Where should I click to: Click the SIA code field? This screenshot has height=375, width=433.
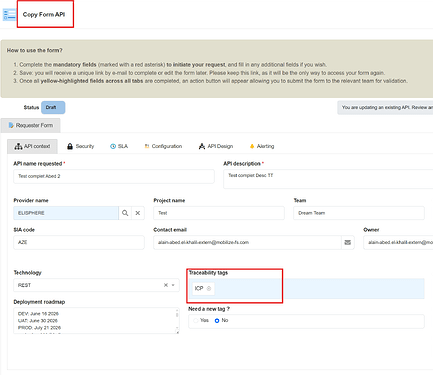tap(79, 242)
